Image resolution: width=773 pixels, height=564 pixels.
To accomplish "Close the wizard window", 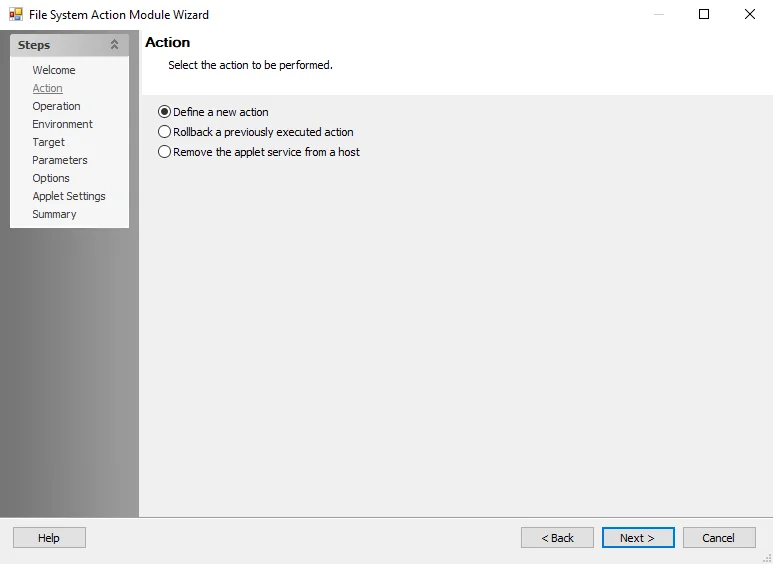I will (750, 14).
